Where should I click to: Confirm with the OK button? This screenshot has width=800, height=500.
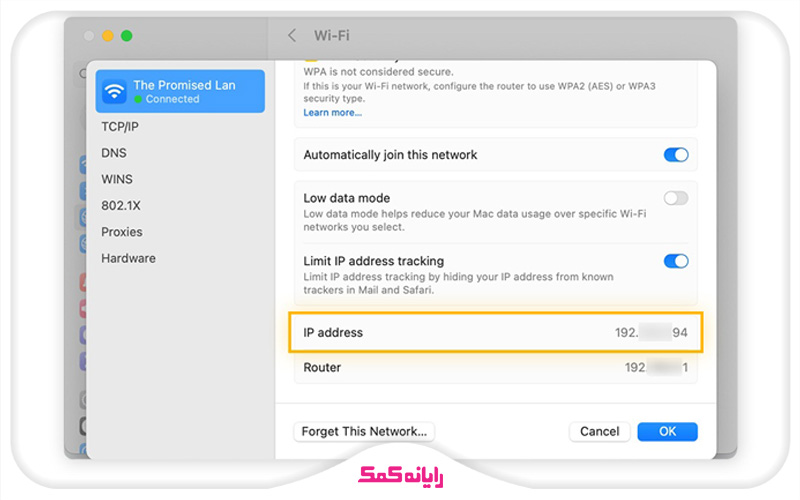click(667, 431)
